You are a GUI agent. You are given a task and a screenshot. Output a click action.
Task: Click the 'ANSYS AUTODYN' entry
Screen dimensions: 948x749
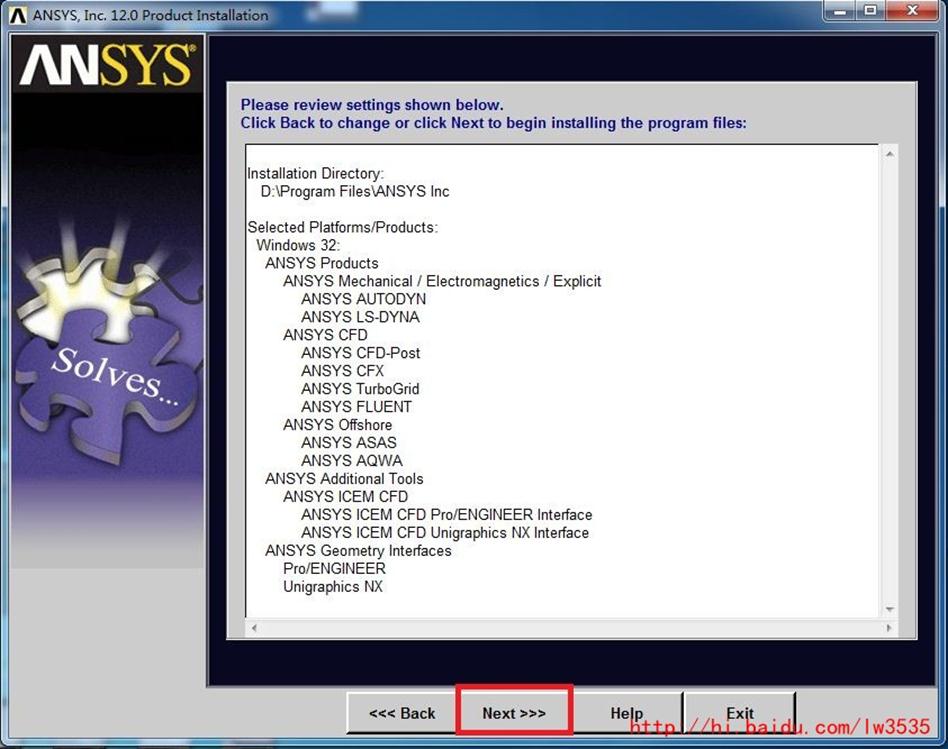tap(363, 299)
